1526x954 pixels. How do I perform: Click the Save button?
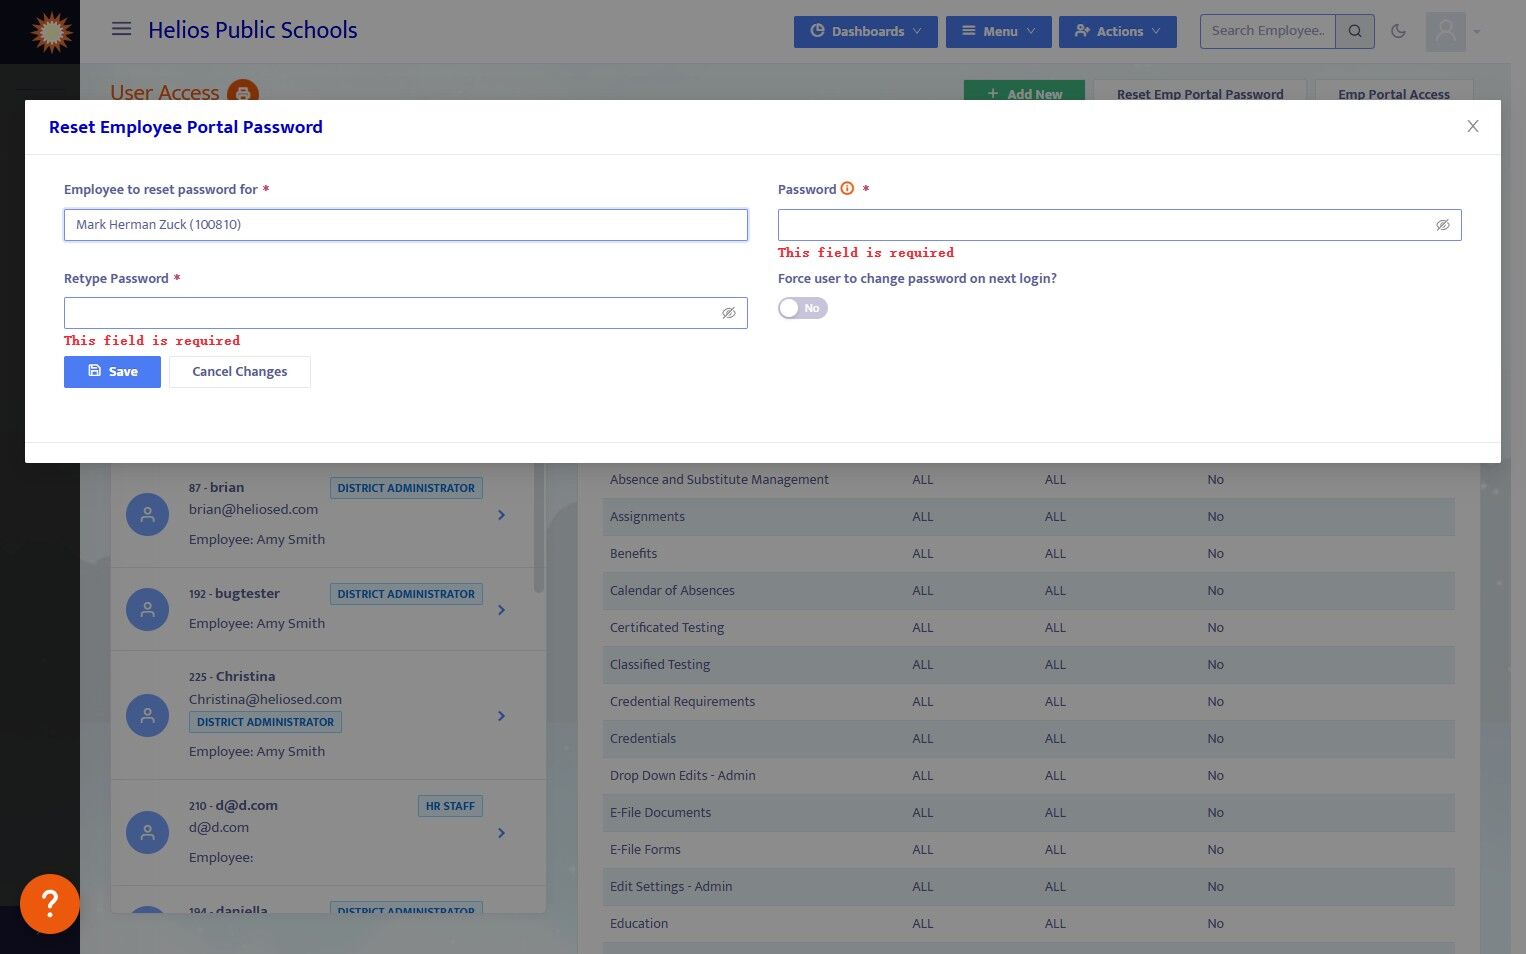pos(112,372)
